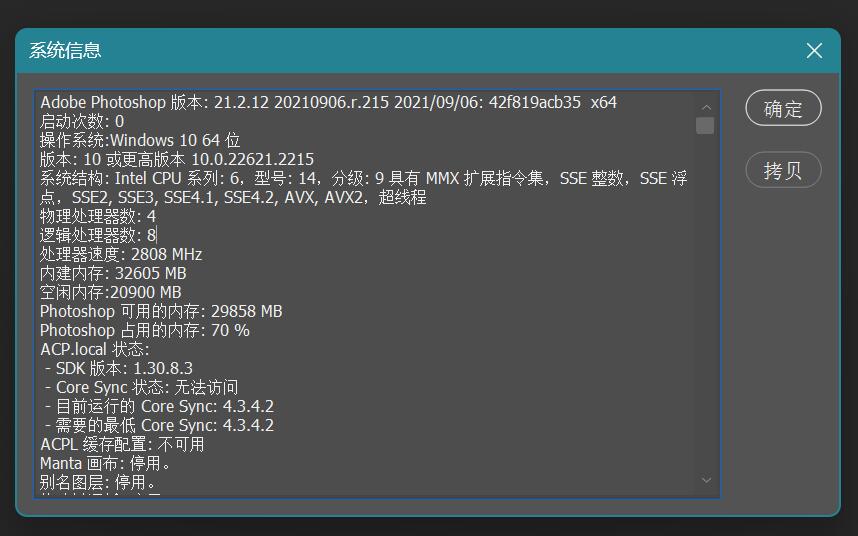The height and width of the screenshot is (536, 858).
Task: Click the scrollbar up arrow
Action: click(706, 107)
